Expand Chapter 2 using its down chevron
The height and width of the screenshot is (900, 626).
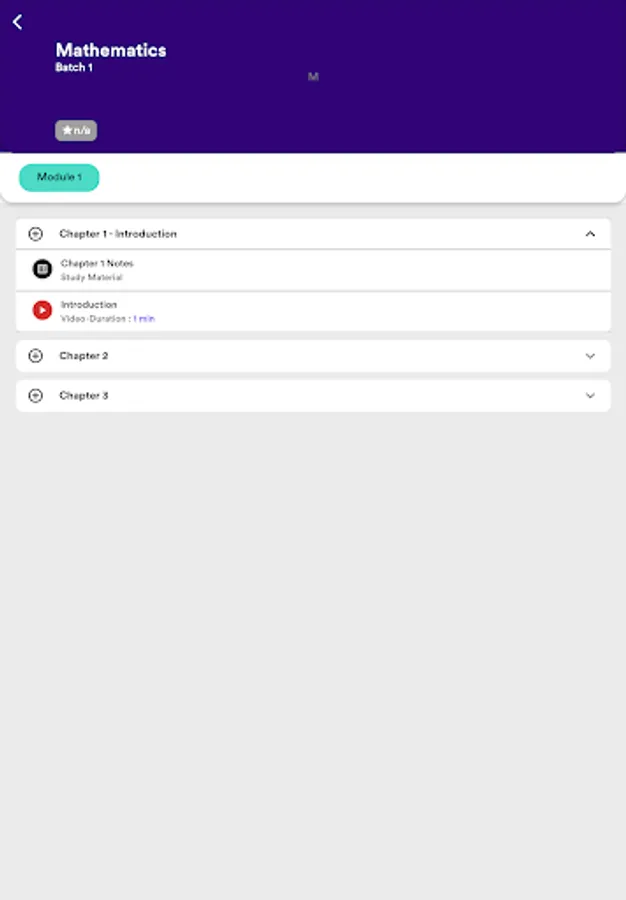pyautogui.click(x=590, y=356)
